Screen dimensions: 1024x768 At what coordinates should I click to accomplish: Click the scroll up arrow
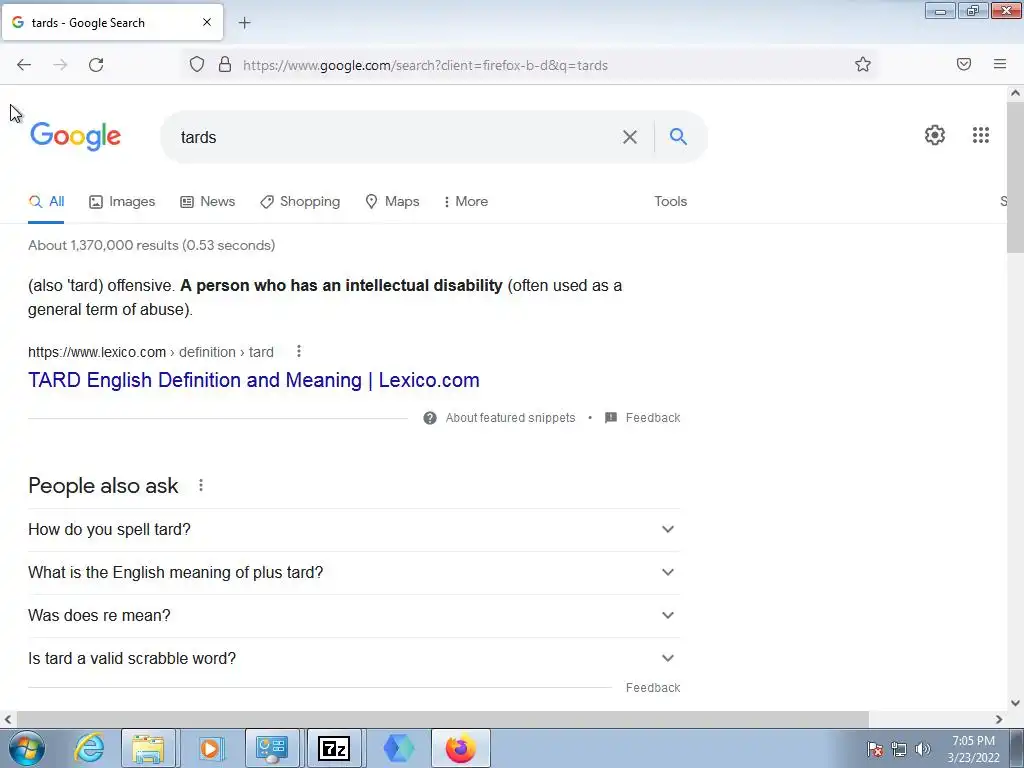pos(1015,93)
